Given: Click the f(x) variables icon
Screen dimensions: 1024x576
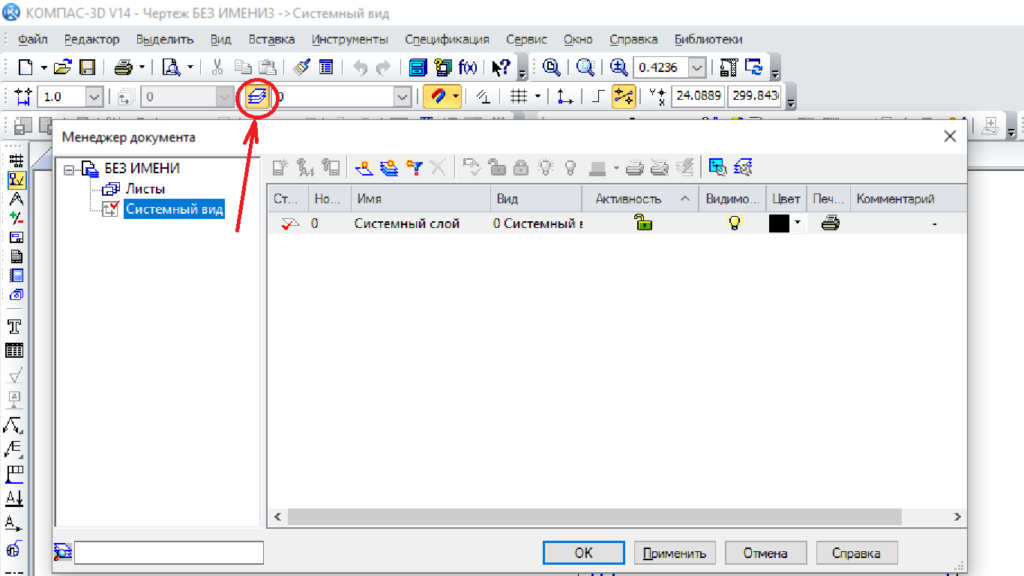Looking at the screenshot, I should (468, 68).
